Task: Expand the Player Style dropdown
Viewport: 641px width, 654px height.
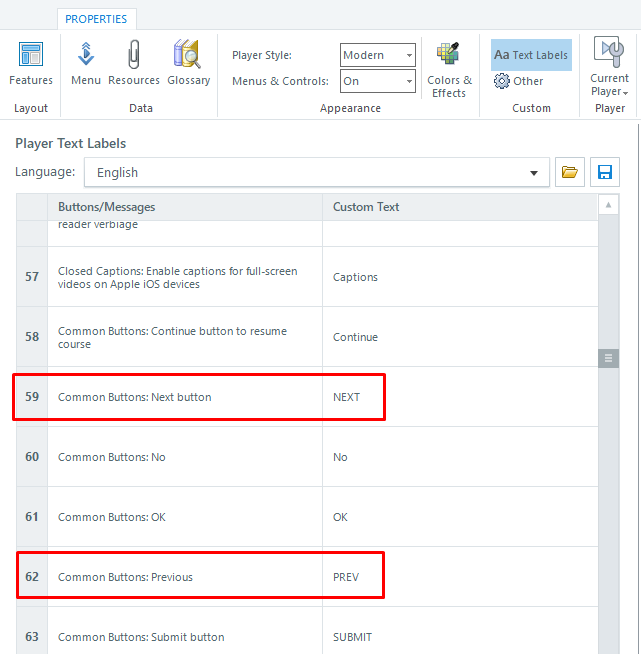Action: point(377,55)
